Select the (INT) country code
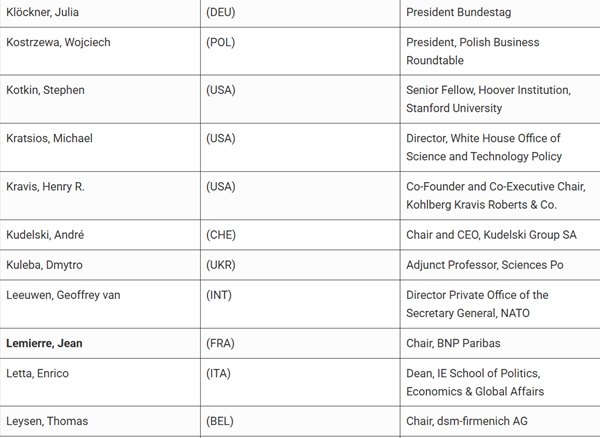Screen dimensions: 600x438 click(219, 295)
